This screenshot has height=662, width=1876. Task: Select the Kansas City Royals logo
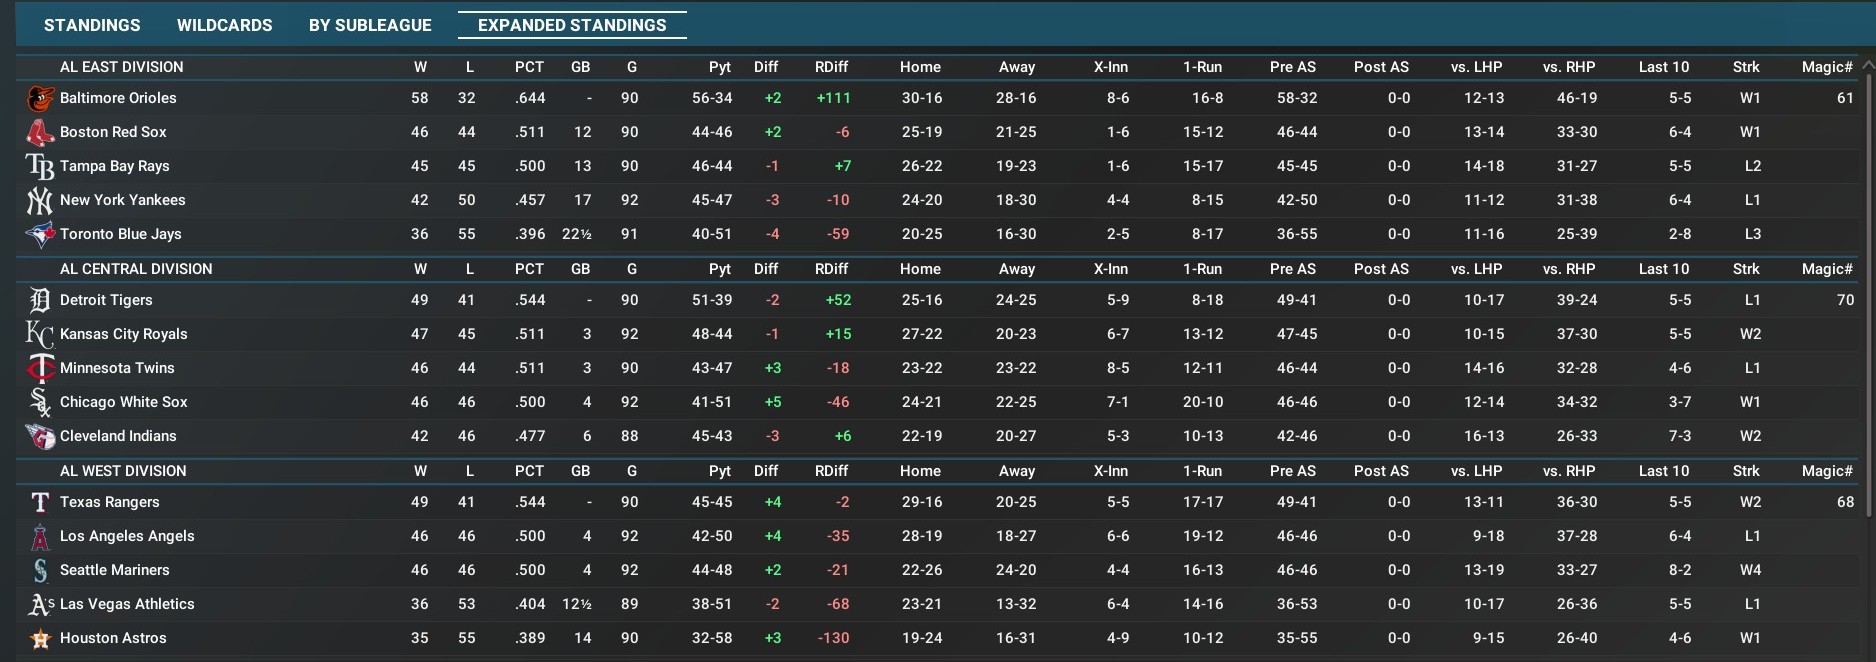click(x=40, y=334)
